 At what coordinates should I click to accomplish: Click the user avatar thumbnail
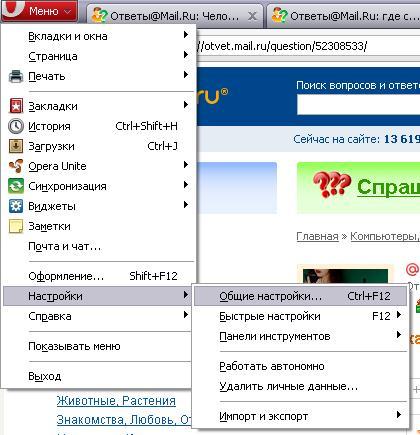coord(345,275)
